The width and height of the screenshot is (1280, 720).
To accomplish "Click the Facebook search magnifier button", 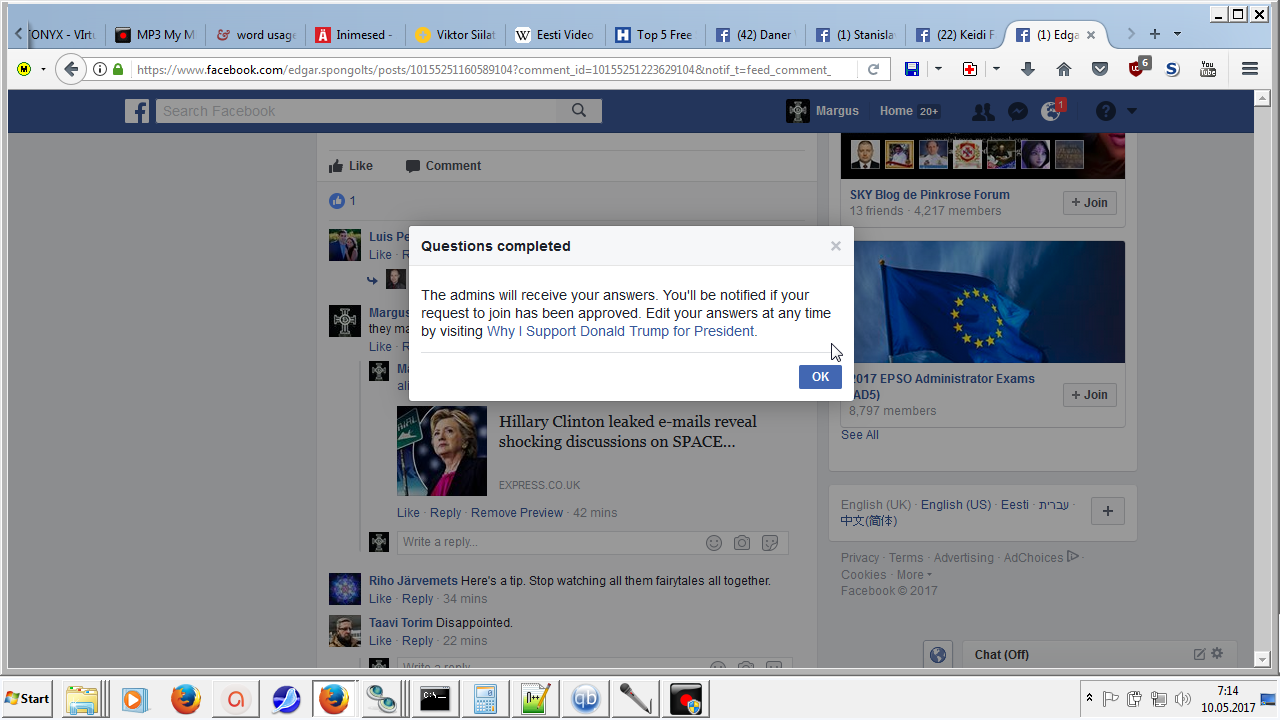I will pyautogui.click(x=579, y=111).
